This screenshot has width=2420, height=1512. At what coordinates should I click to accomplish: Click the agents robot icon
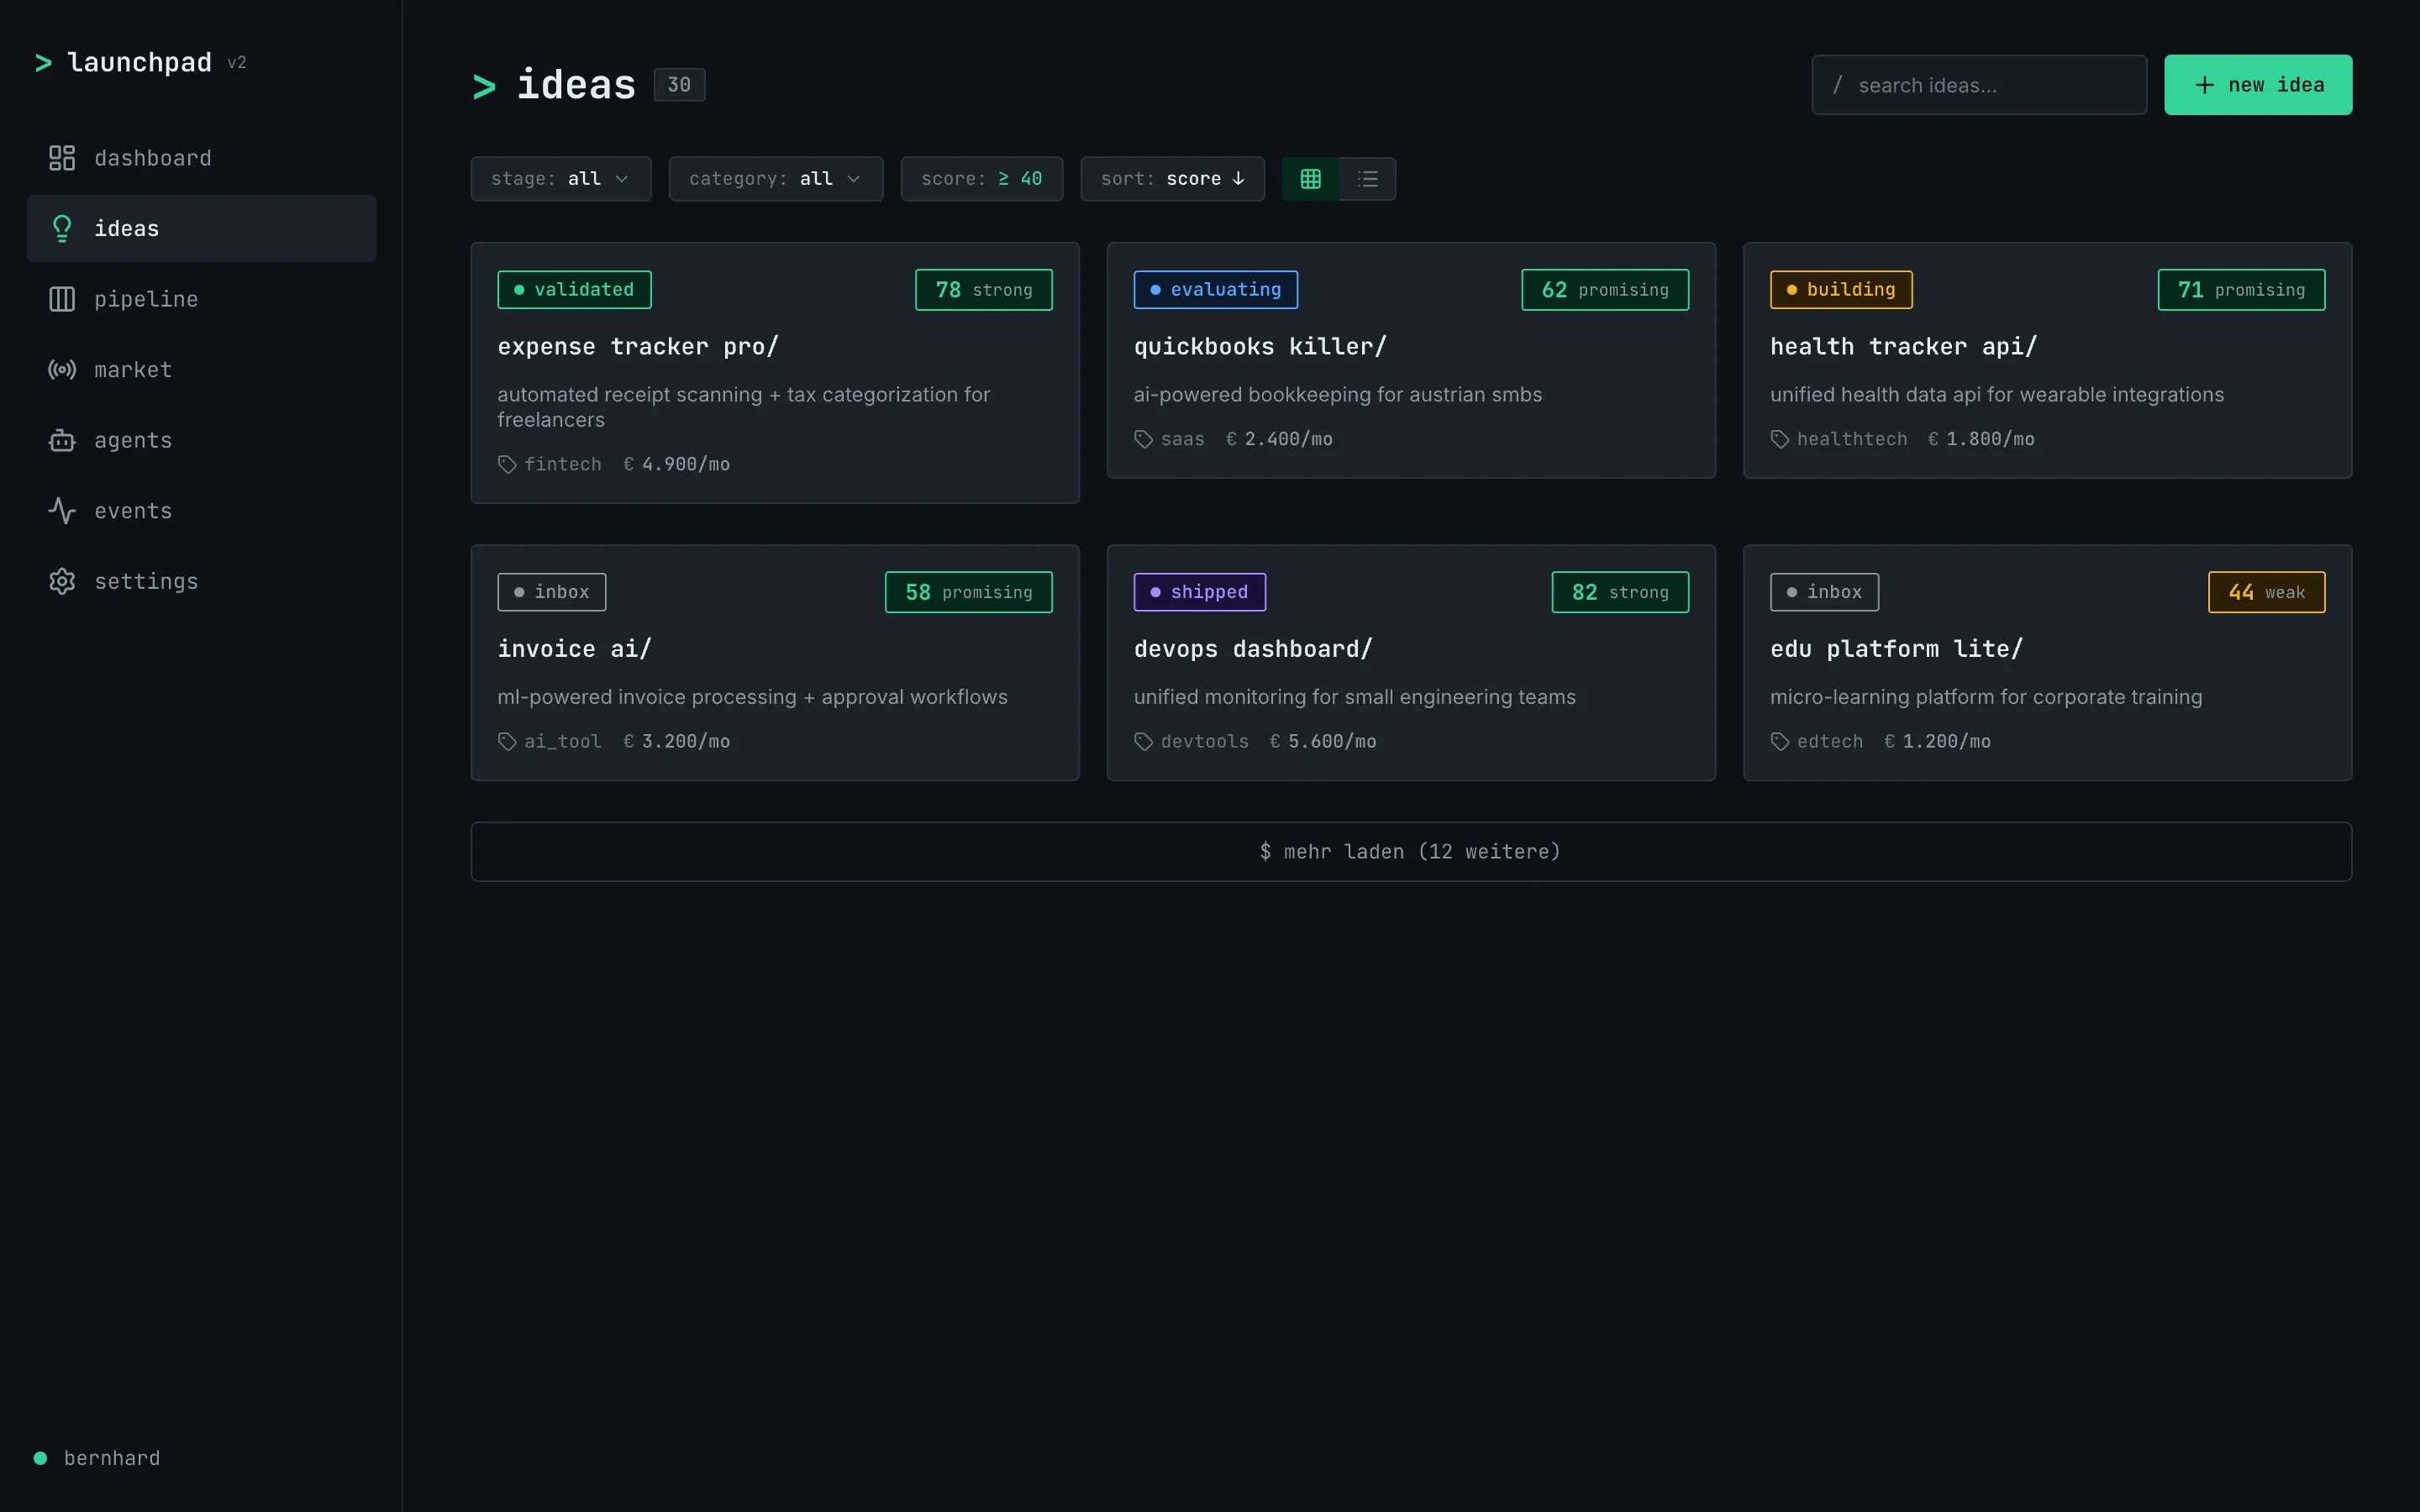tap(62, 440)
